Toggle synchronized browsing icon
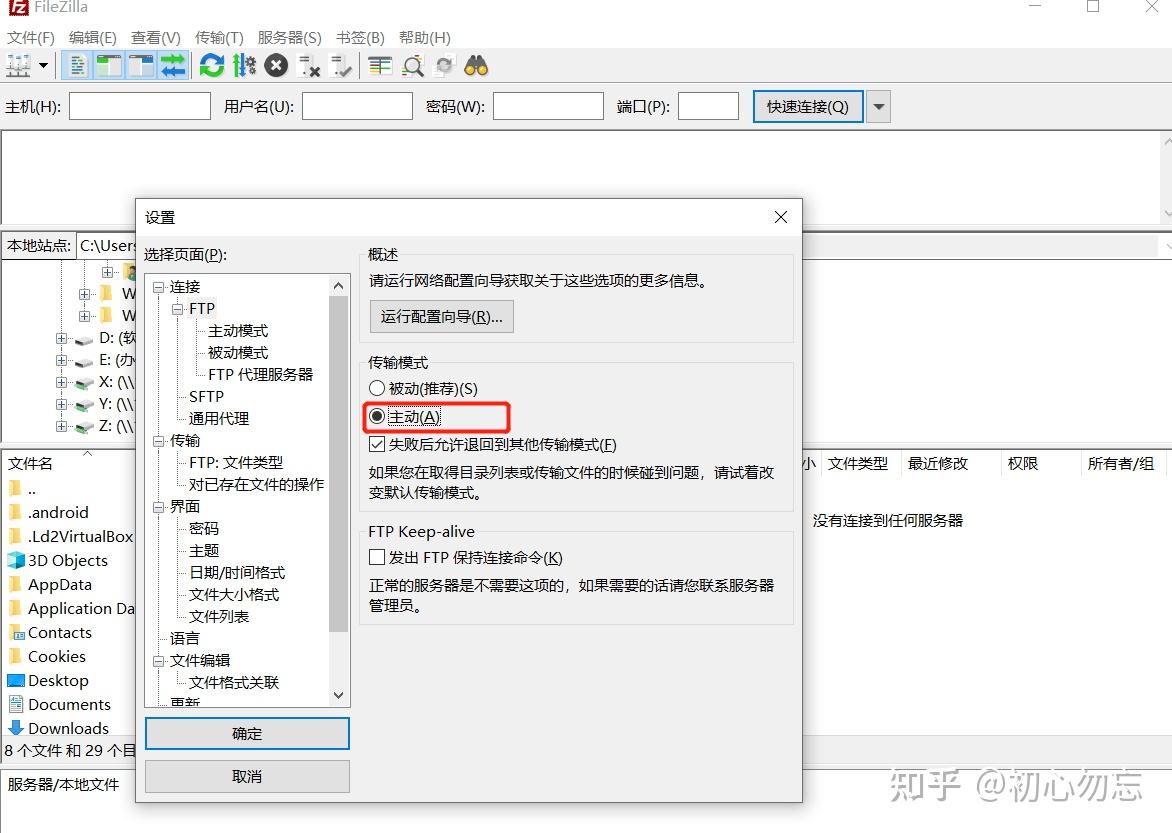 pyautogui.click(x=444, y=66)
